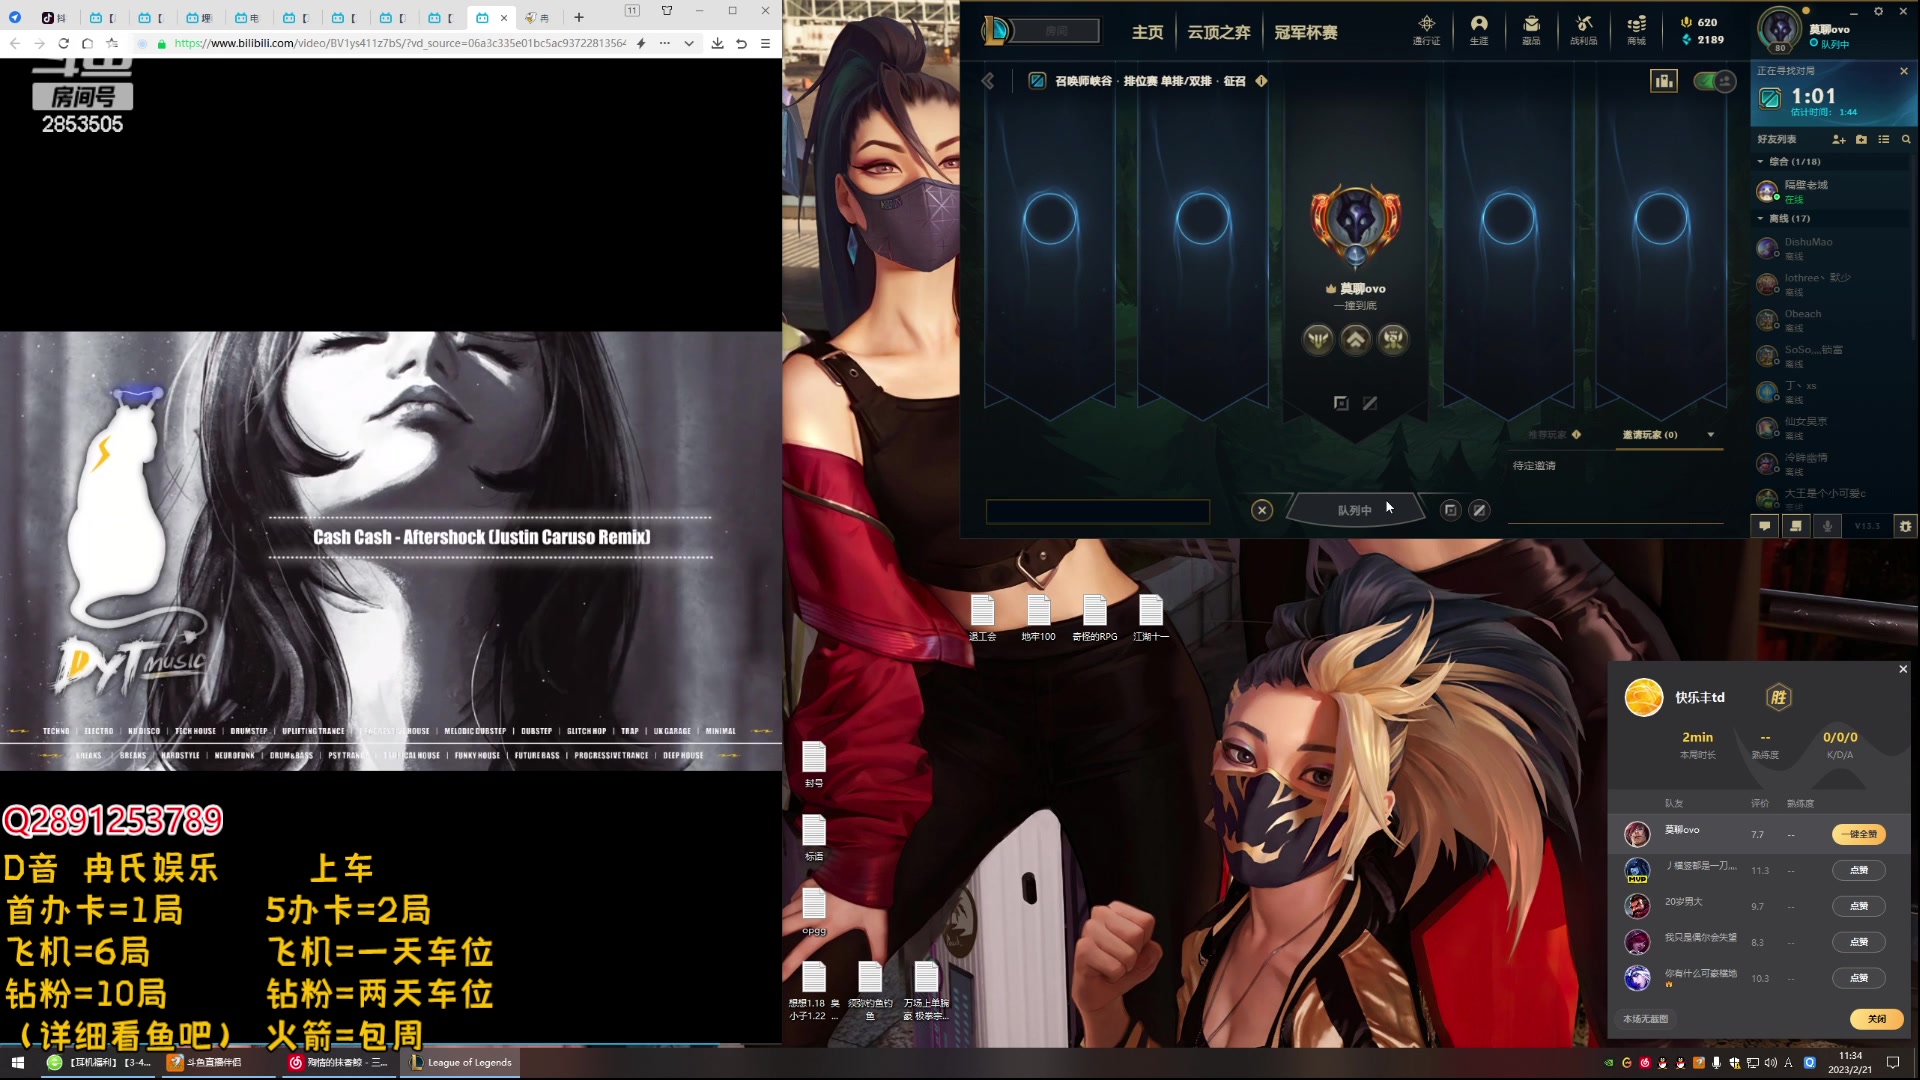Select offline friend DishuMao

[1832, 248]
